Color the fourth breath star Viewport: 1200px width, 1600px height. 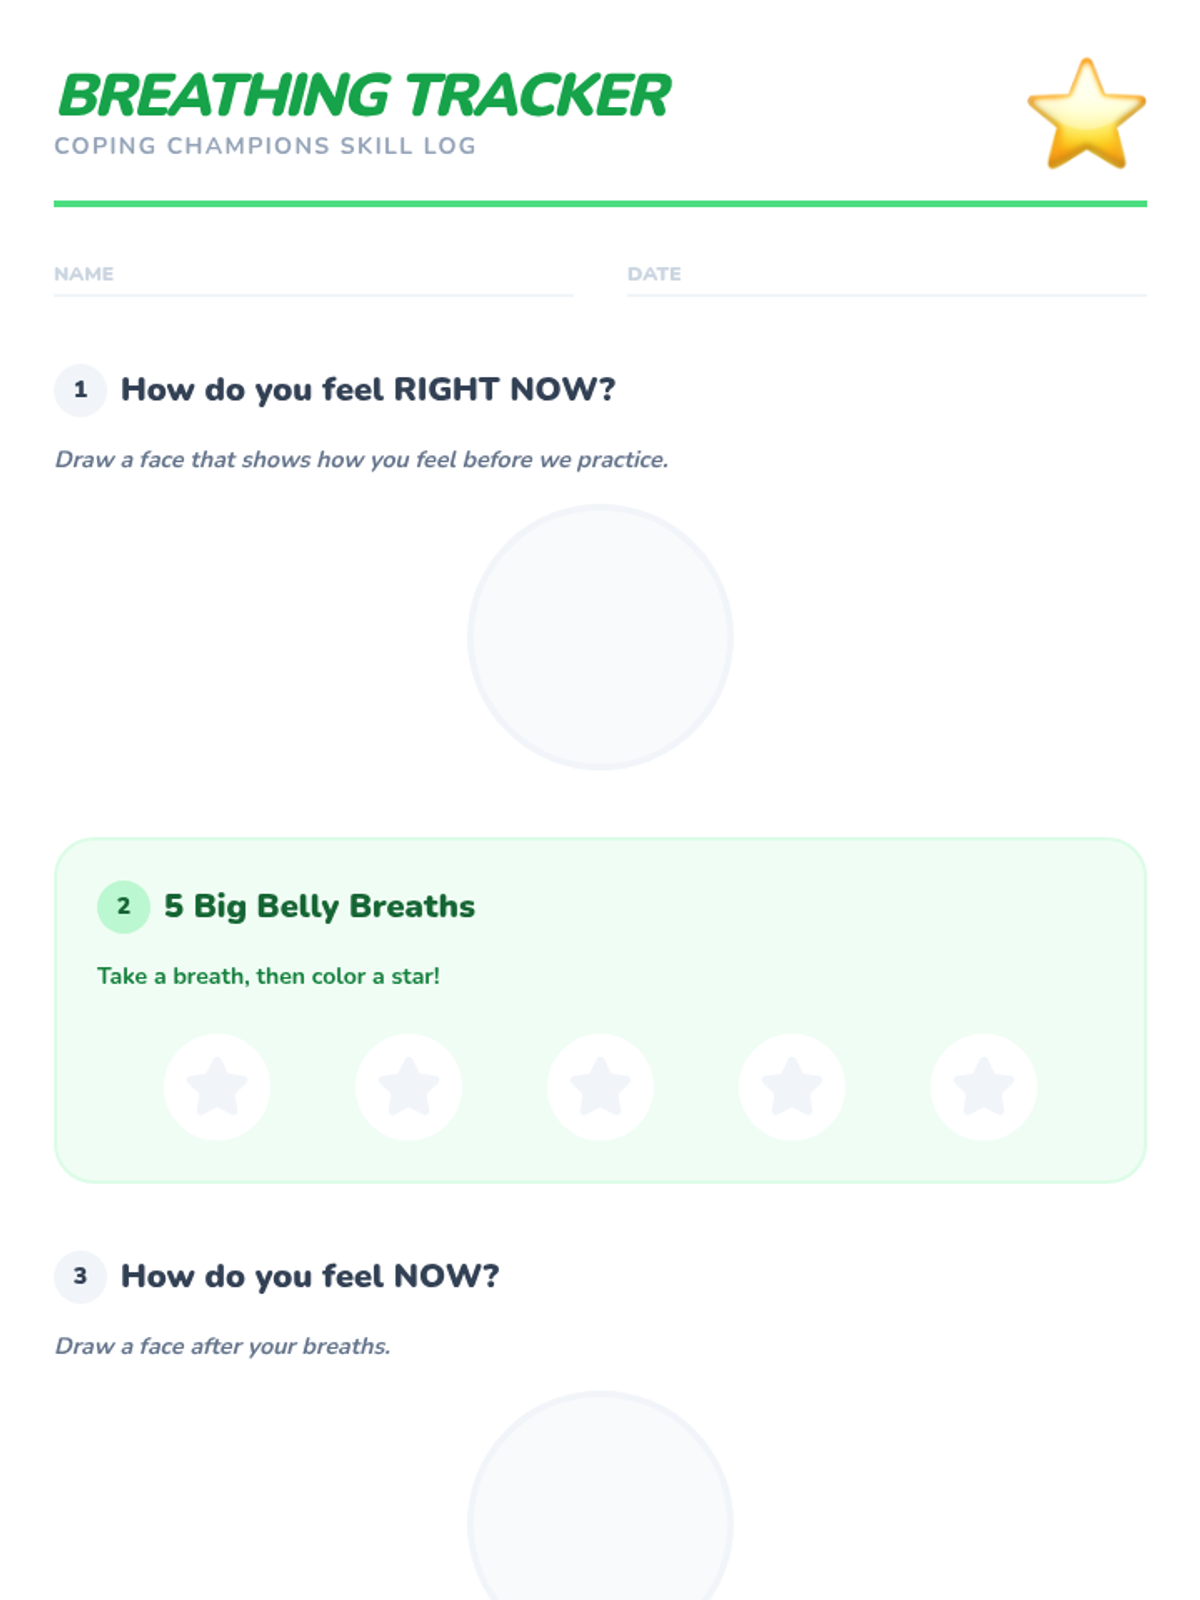792,1087
